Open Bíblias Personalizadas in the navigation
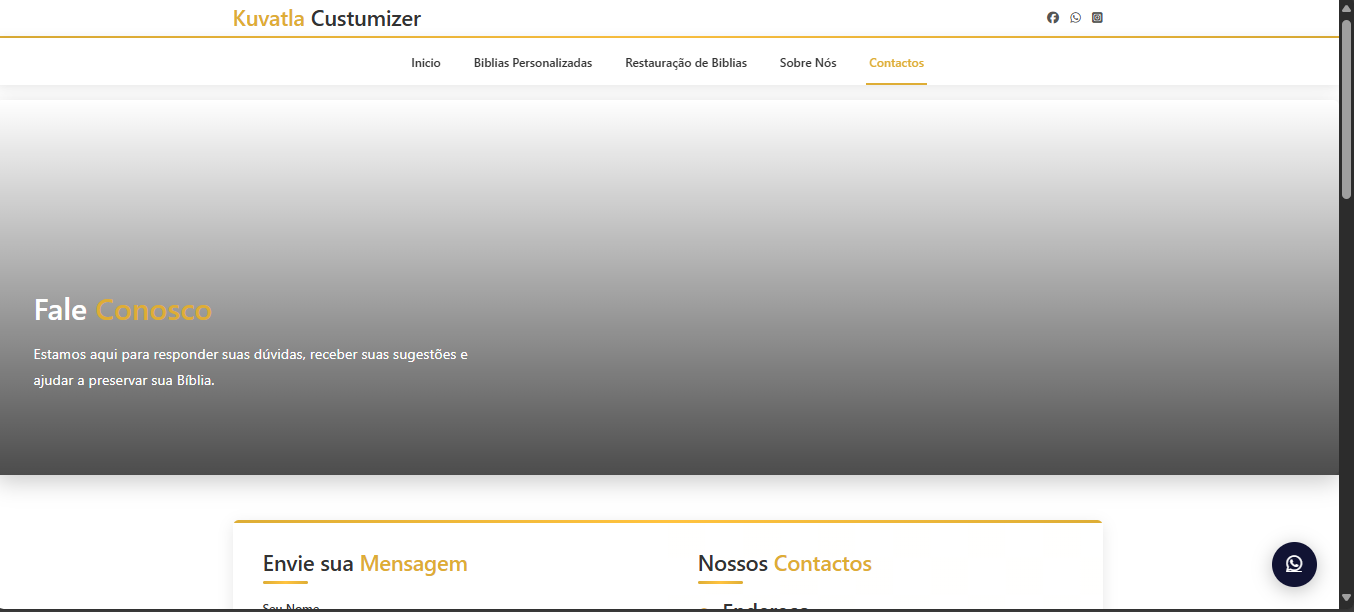The image size is (1354, 612). point(532,63)
